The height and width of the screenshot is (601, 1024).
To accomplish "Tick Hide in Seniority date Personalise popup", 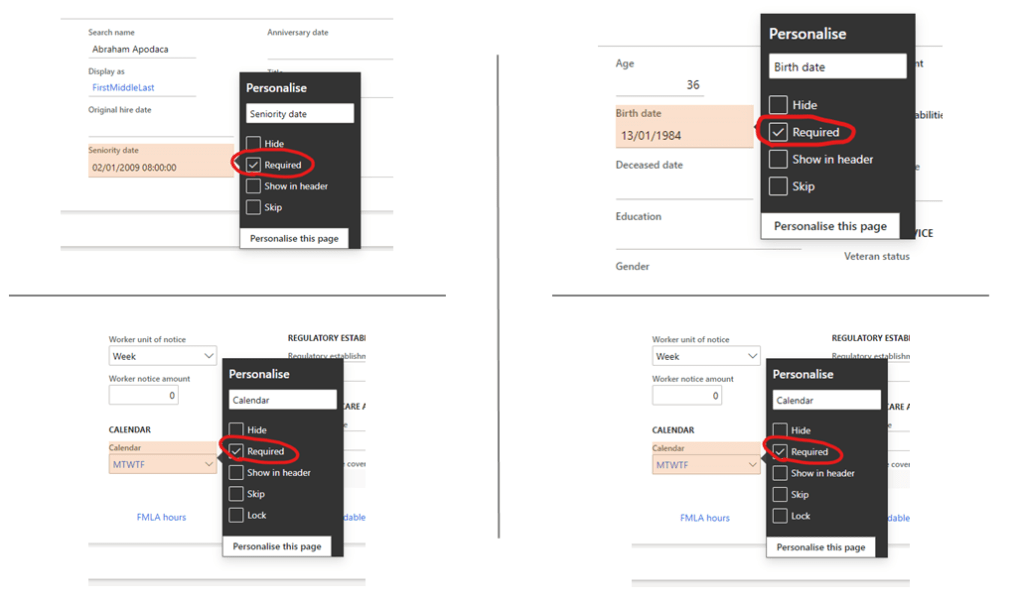I will click(254, 144).
